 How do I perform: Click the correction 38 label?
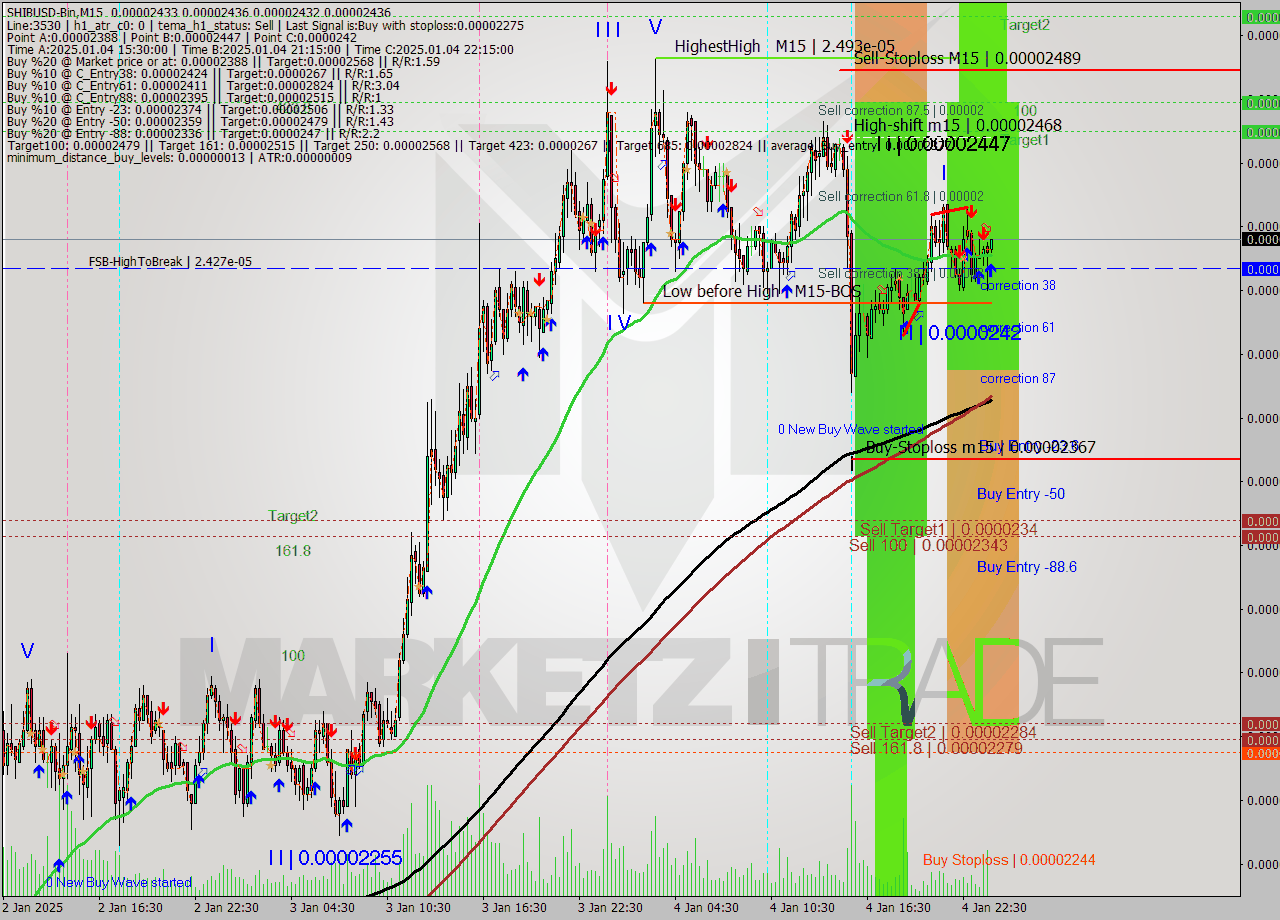tap(1018, 286)
